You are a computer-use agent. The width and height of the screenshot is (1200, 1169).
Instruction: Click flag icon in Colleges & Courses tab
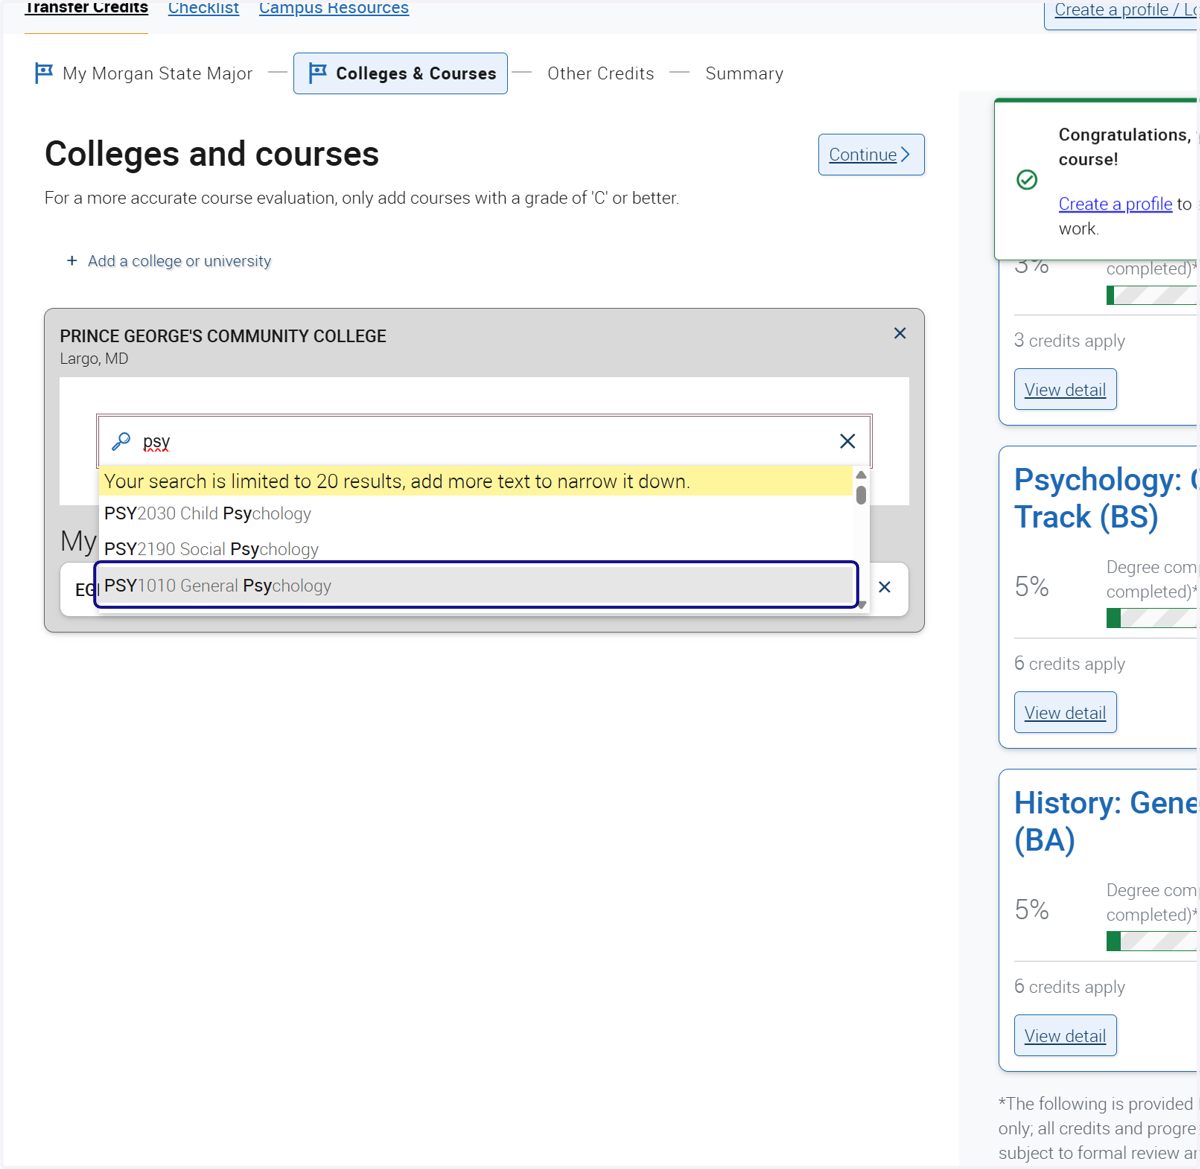(318, 73)
